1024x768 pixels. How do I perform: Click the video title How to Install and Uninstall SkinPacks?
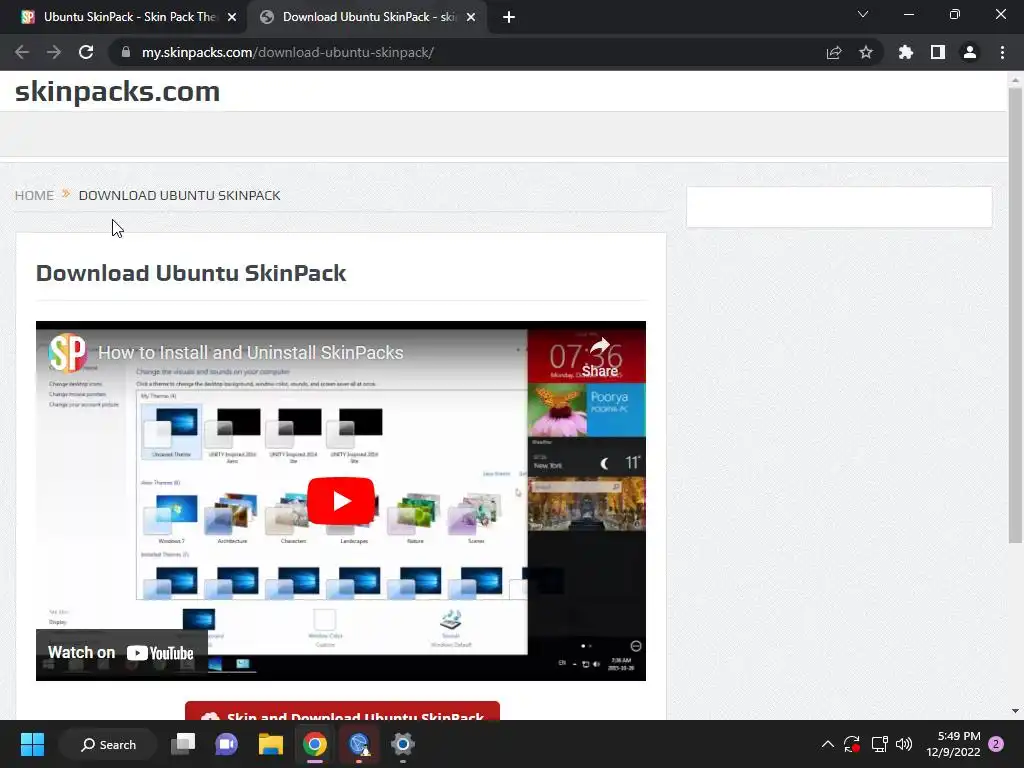[x=251, y=353]
